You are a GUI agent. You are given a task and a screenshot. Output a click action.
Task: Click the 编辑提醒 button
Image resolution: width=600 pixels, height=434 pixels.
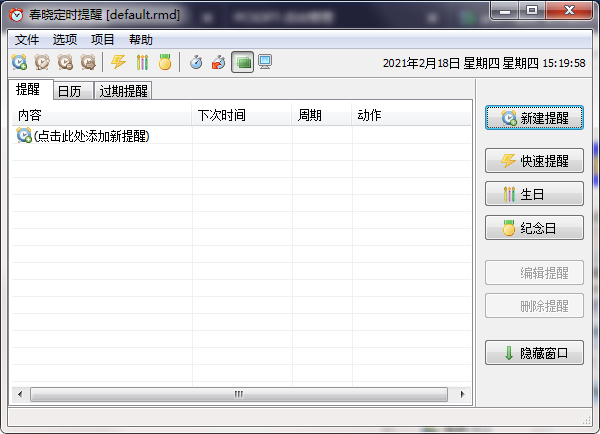[x=534, y=273]
